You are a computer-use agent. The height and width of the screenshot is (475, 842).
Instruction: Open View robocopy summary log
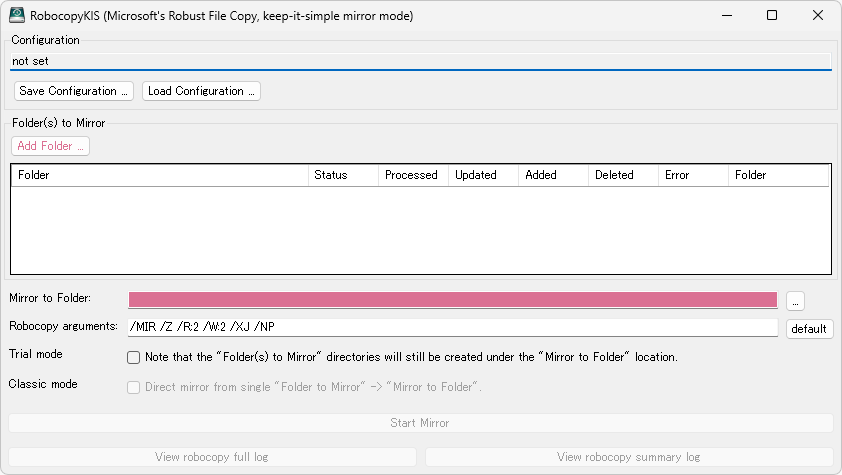pyautogui.click(x=628, y=457)
